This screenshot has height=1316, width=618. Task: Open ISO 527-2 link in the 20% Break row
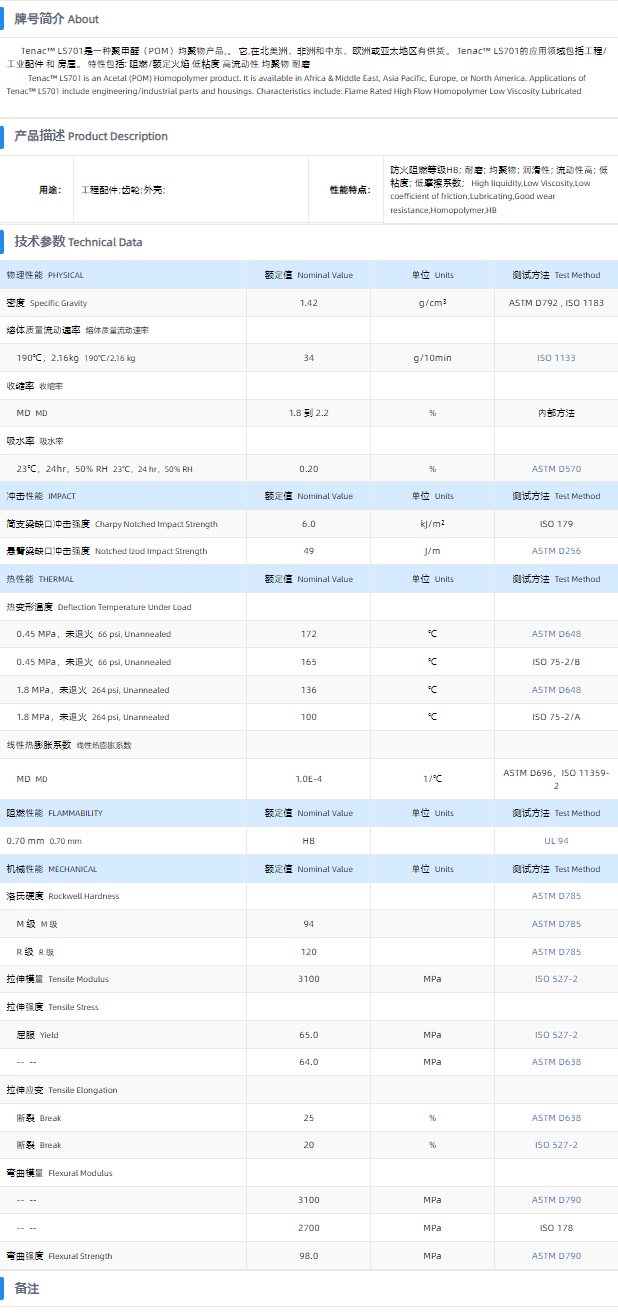[556, 1145]
